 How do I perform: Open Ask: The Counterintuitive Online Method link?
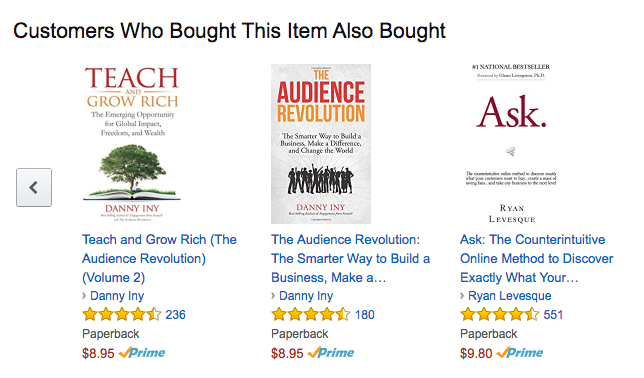pos(536,258)
